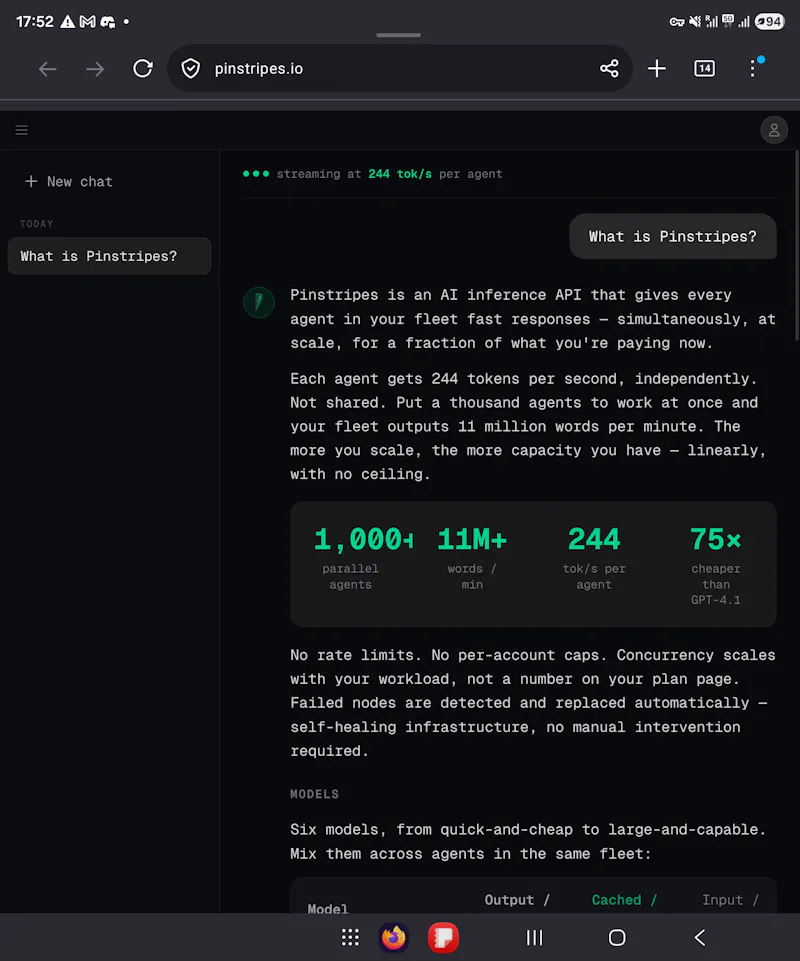Click the 75× cheaper than GPT-4.1 stat
The height and width of the screenshot is (961, 800).
(x=715, y=566)
